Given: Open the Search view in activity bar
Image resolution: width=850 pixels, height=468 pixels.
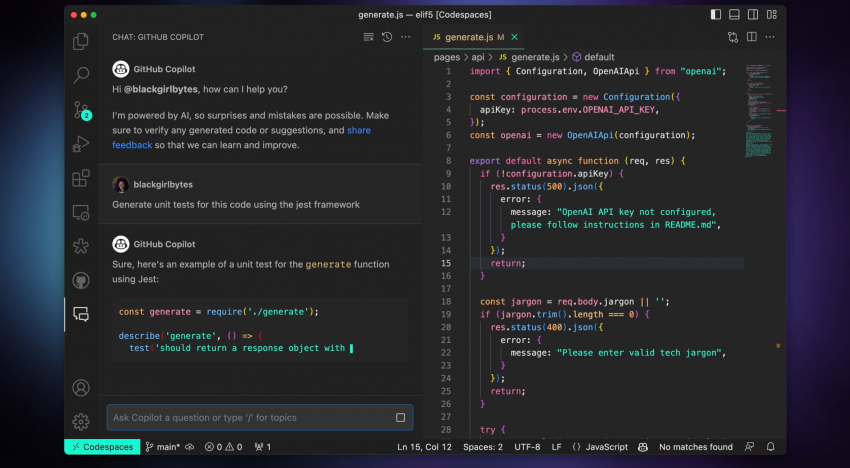Looking at the screenshot, I should click(x=81, y=75).
